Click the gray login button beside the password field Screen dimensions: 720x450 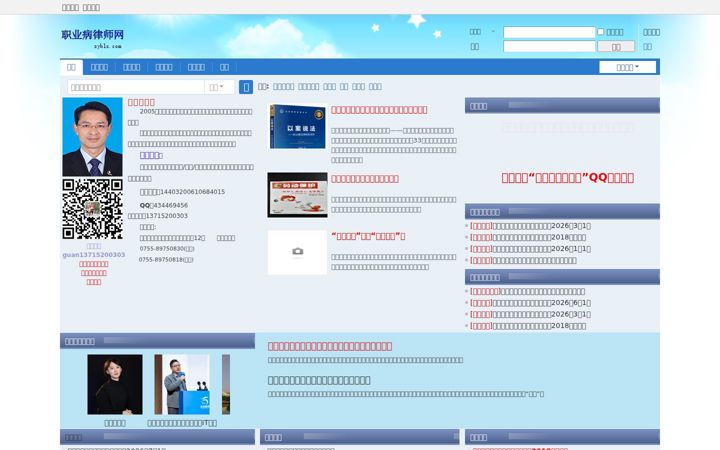coord(616,46)
